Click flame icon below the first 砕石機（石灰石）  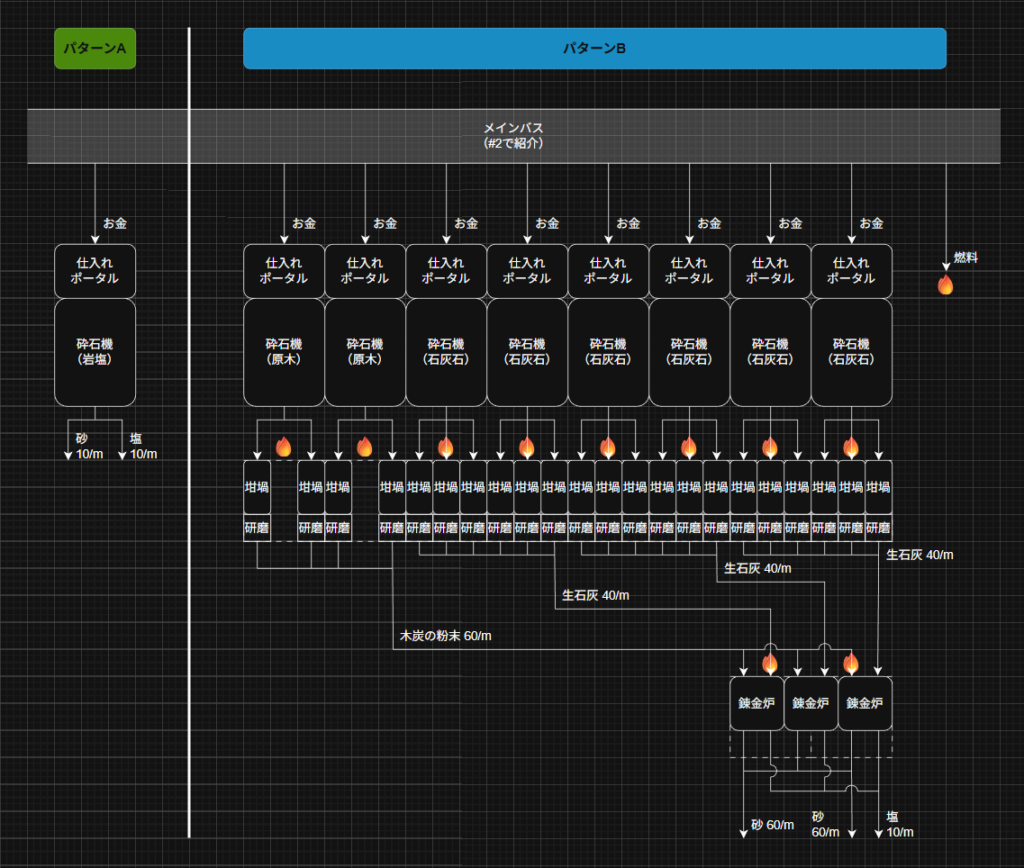coord(445,447)
